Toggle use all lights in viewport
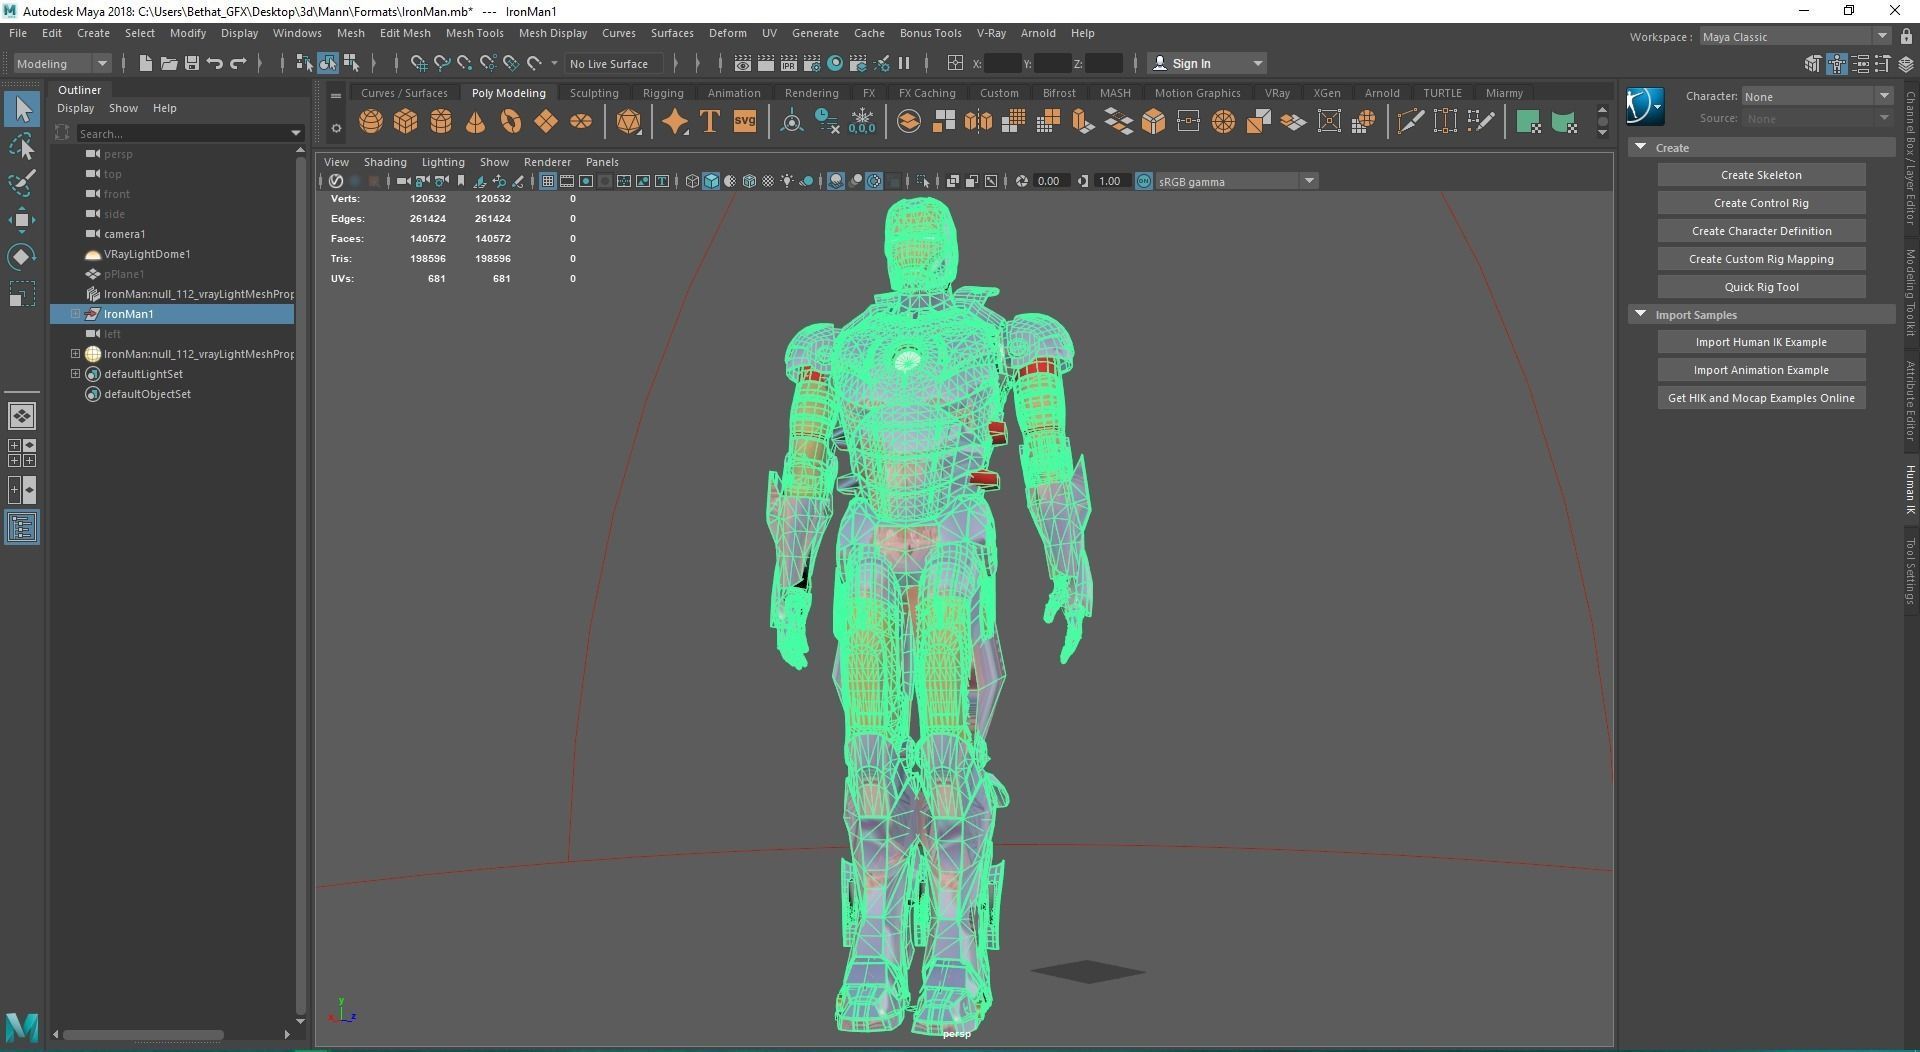 (x=788, y=181)
